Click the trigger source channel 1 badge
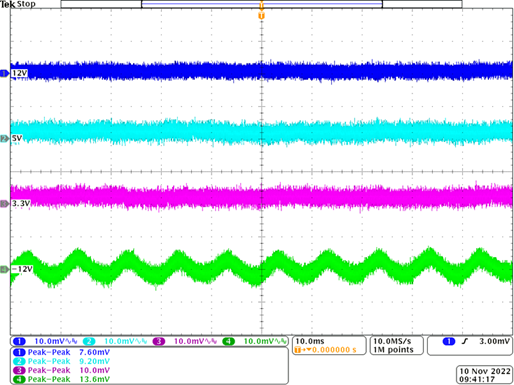Viewport: 514px width, 385px height. tap(449, 341)
